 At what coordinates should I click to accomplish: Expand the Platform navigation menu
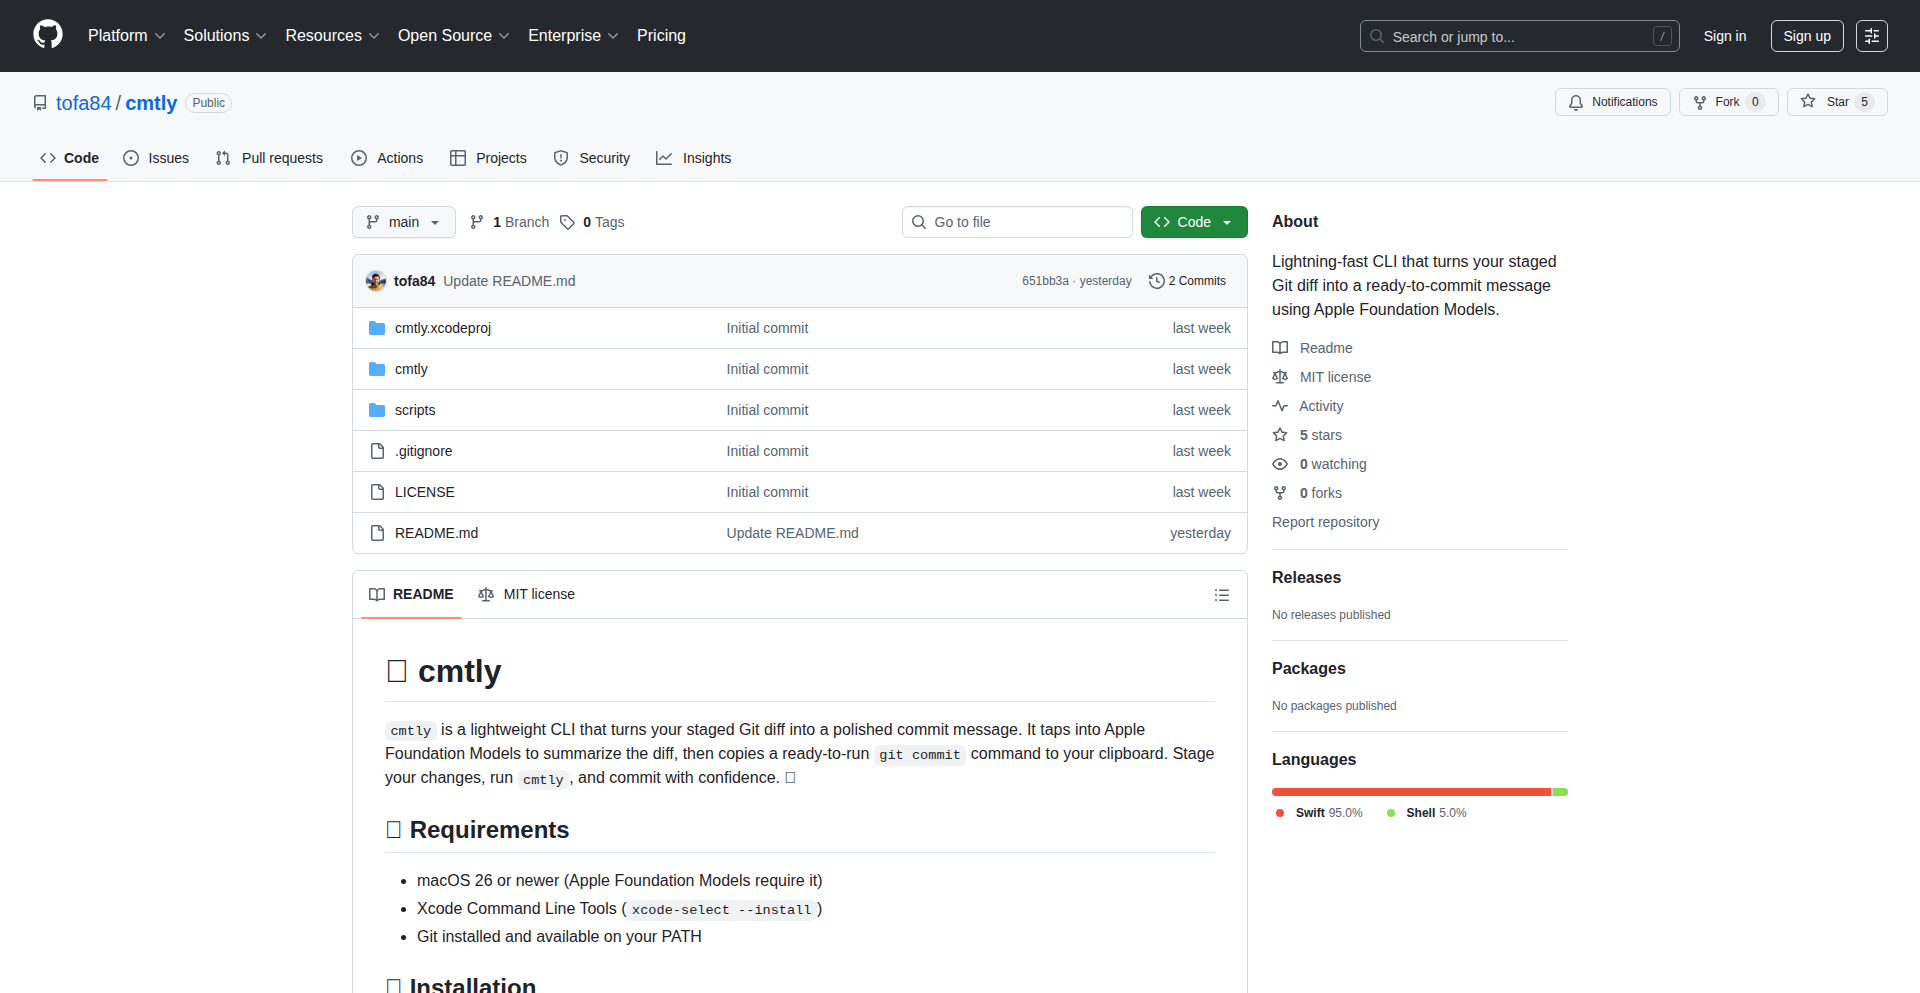[126, 36]
